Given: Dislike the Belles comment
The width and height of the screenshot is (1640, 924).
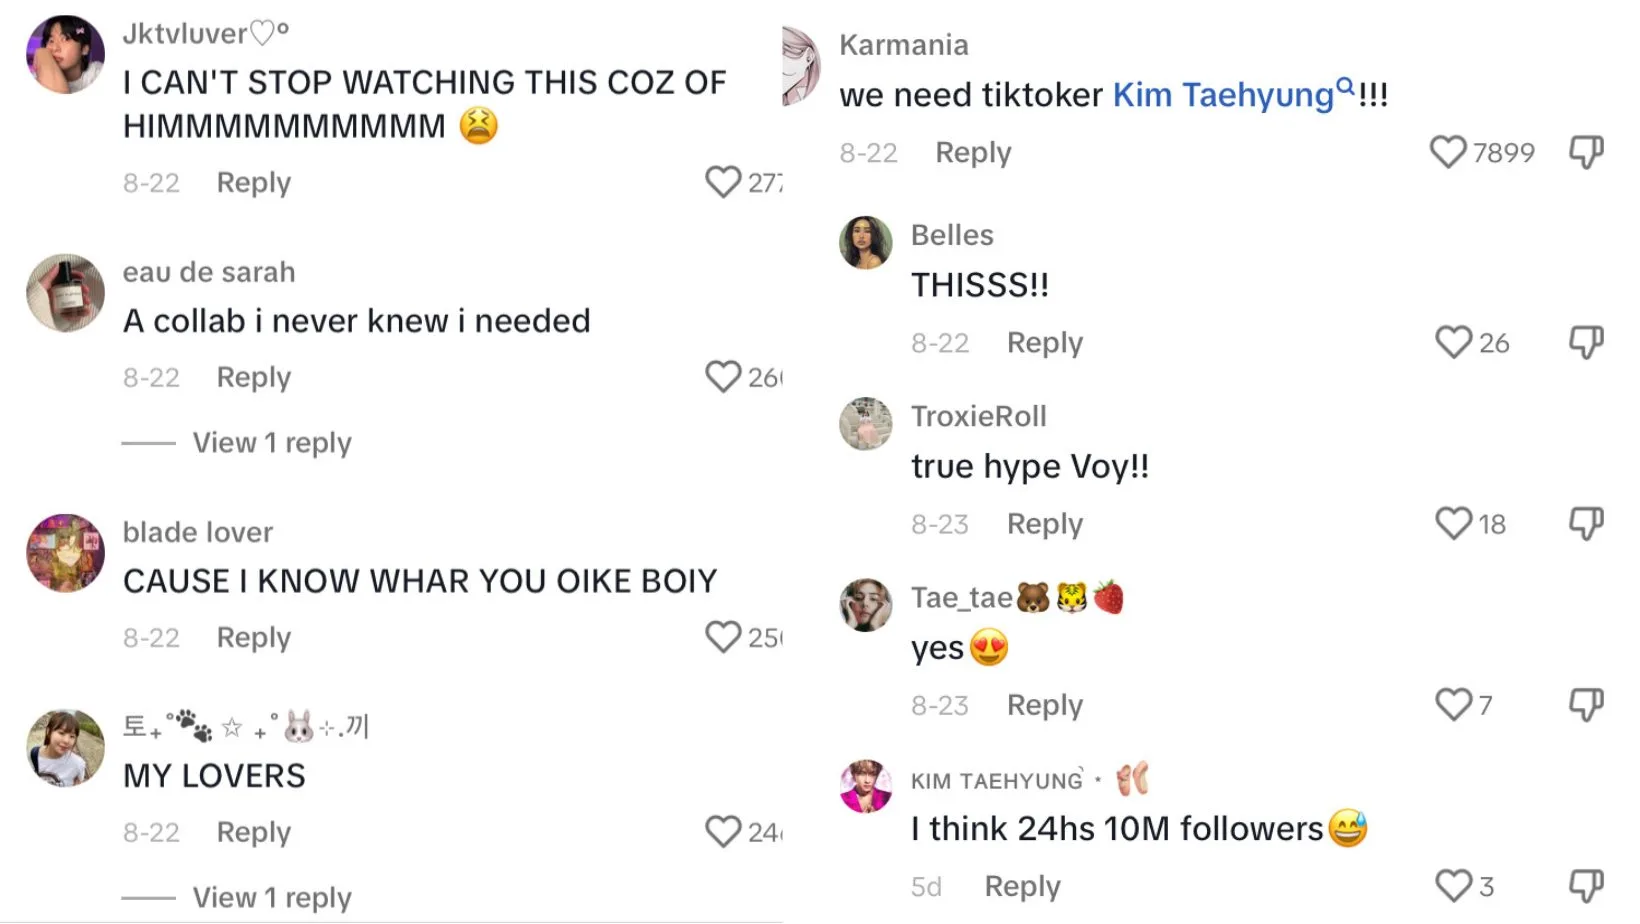Looking at the screenshot, I should pyautogui.click(x=1586, y=342).
